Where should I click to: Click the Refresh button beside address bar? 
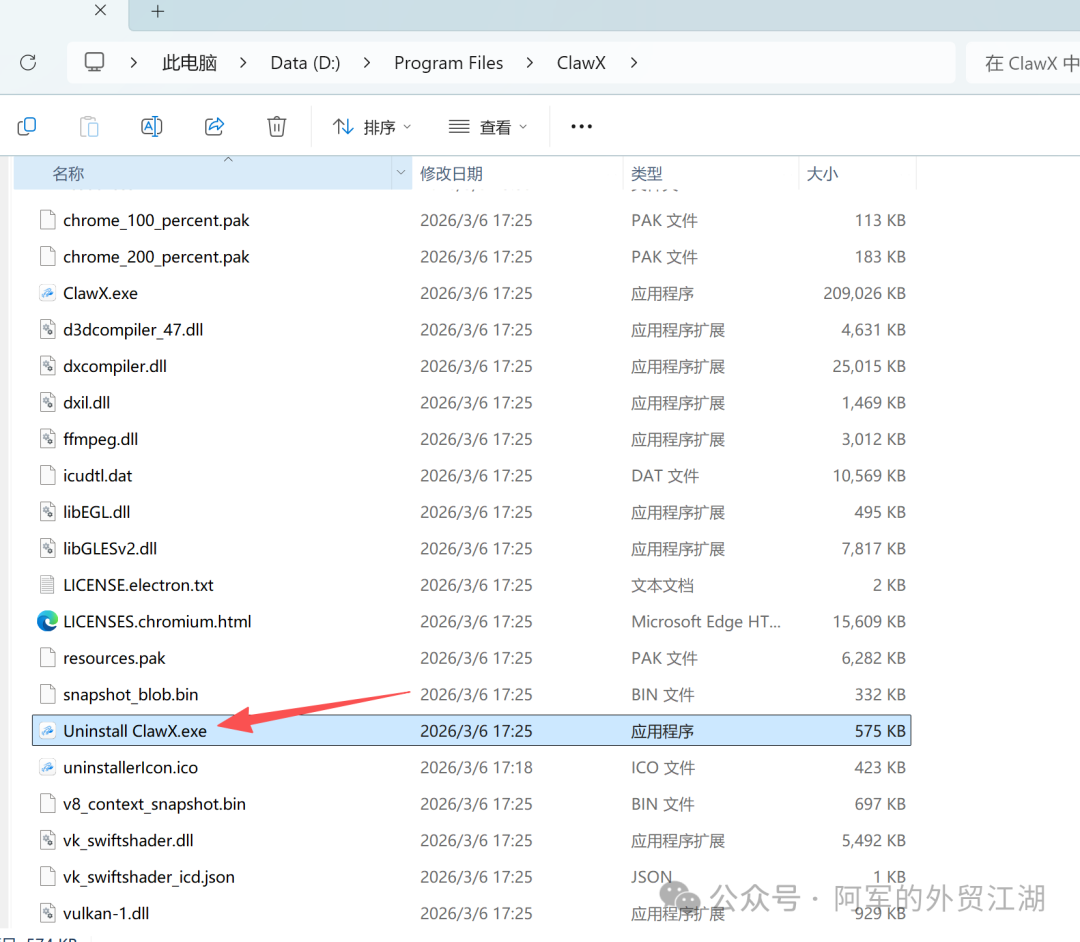click(x=28, y=62)
